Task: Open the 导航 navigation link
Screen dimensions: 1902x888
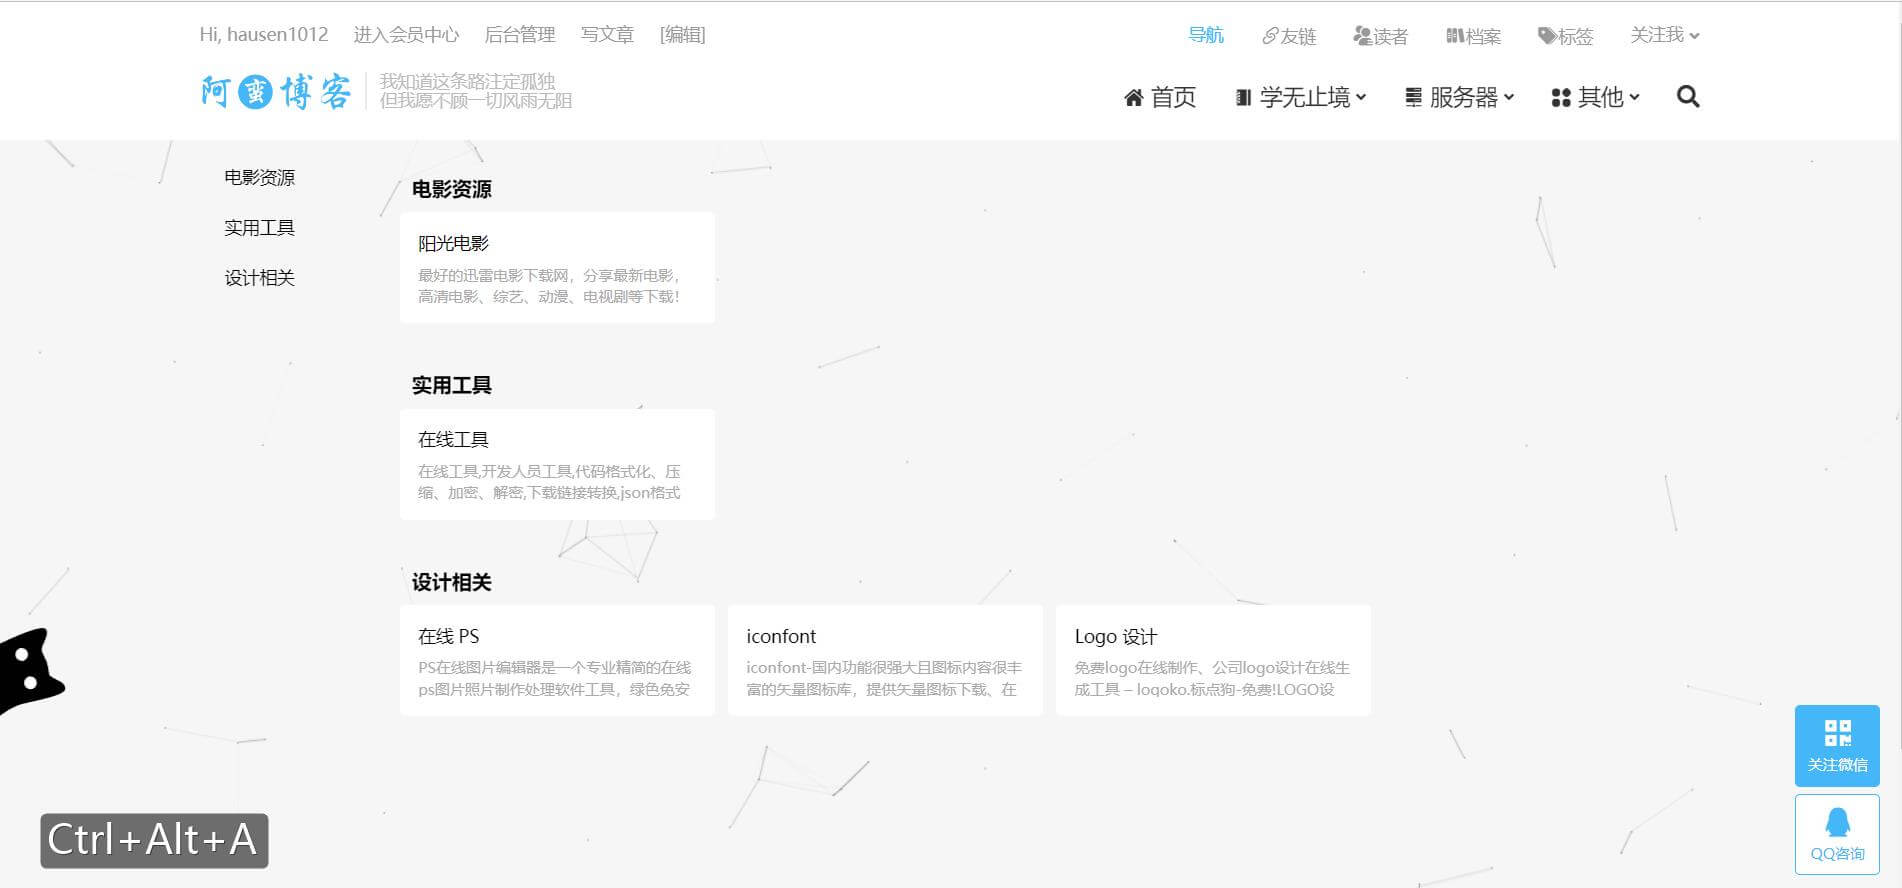Action: [1206, 35]
